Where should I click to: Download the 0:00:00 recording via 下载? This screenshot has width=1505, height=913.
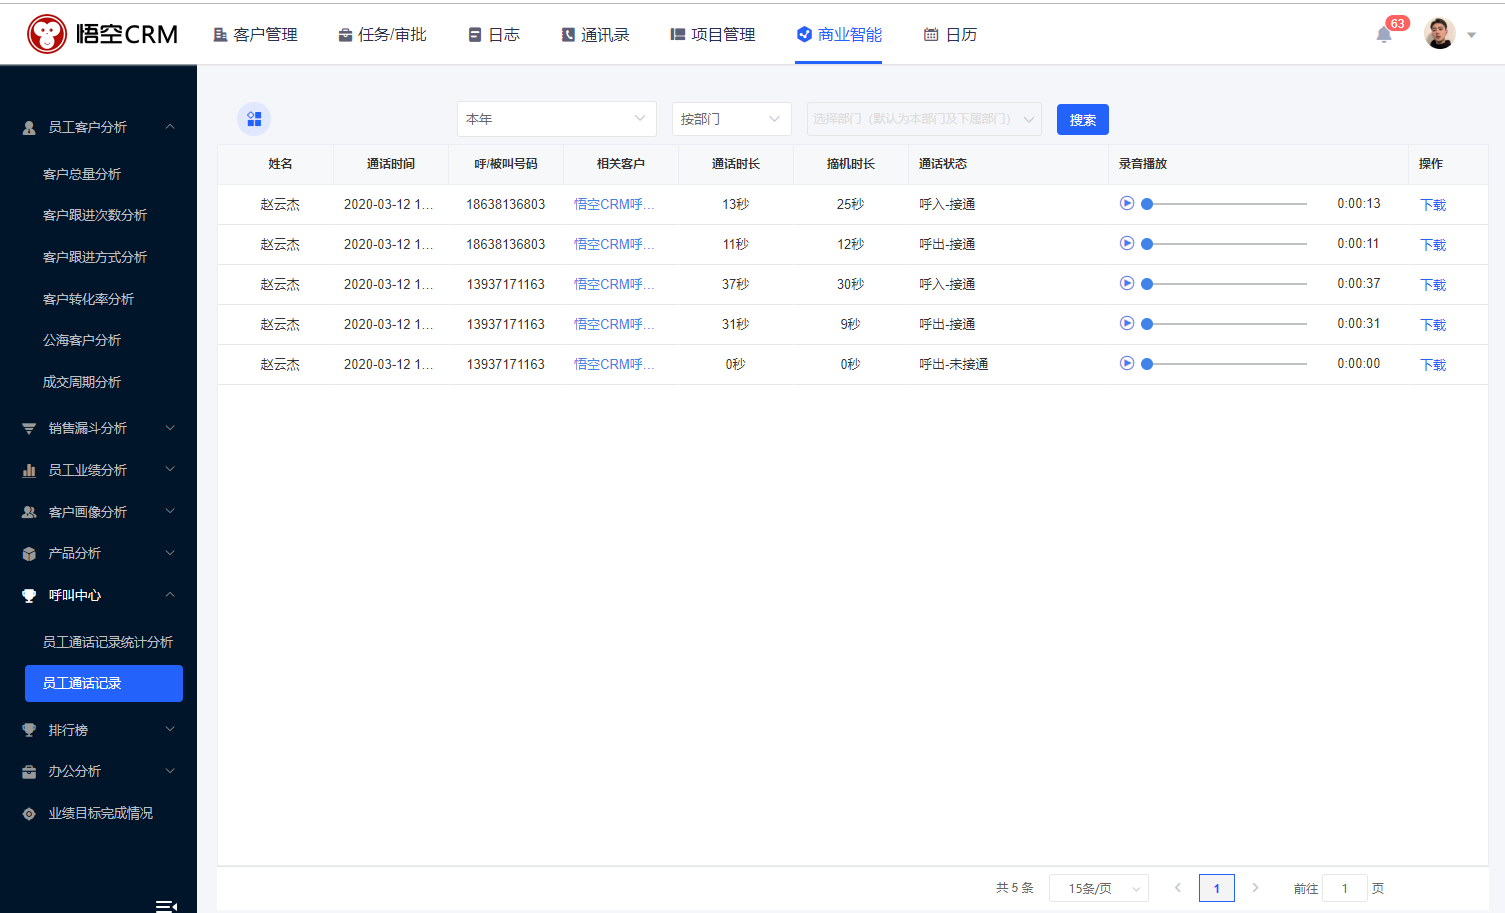[x=1433, y=365]
